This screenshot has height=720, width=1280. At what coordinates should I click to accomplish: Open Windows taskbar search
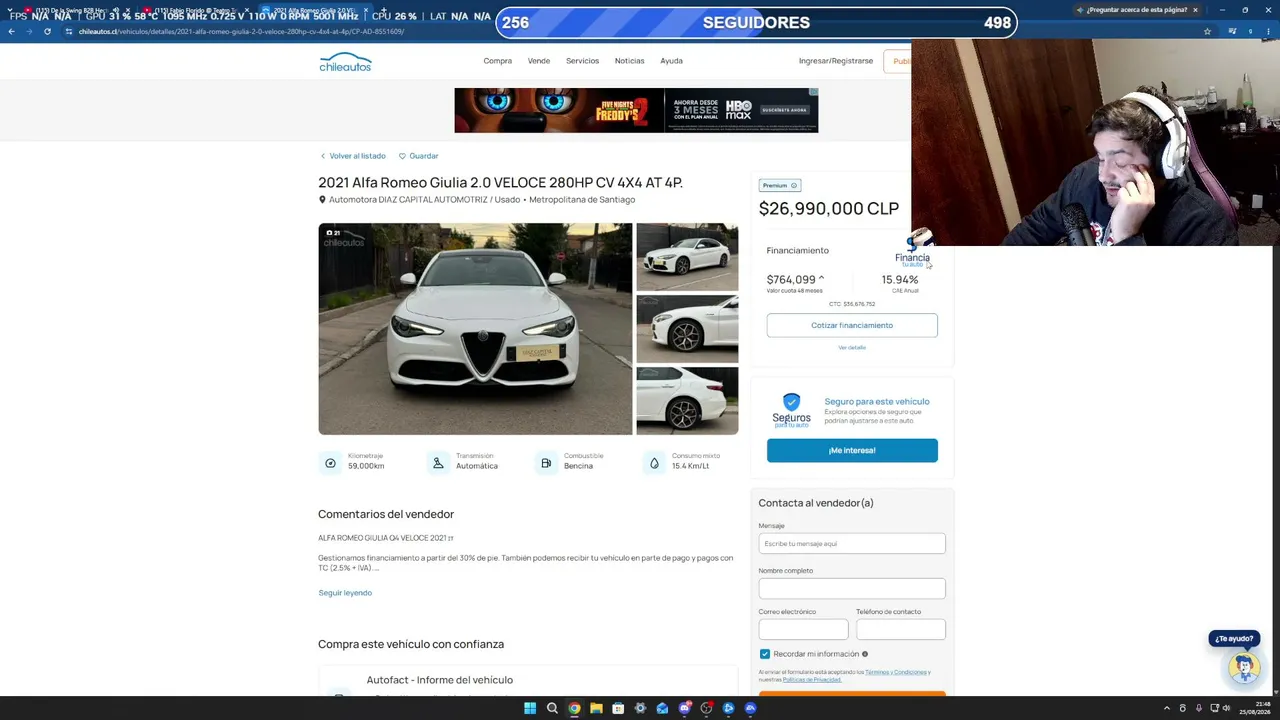tap(552, 708)
